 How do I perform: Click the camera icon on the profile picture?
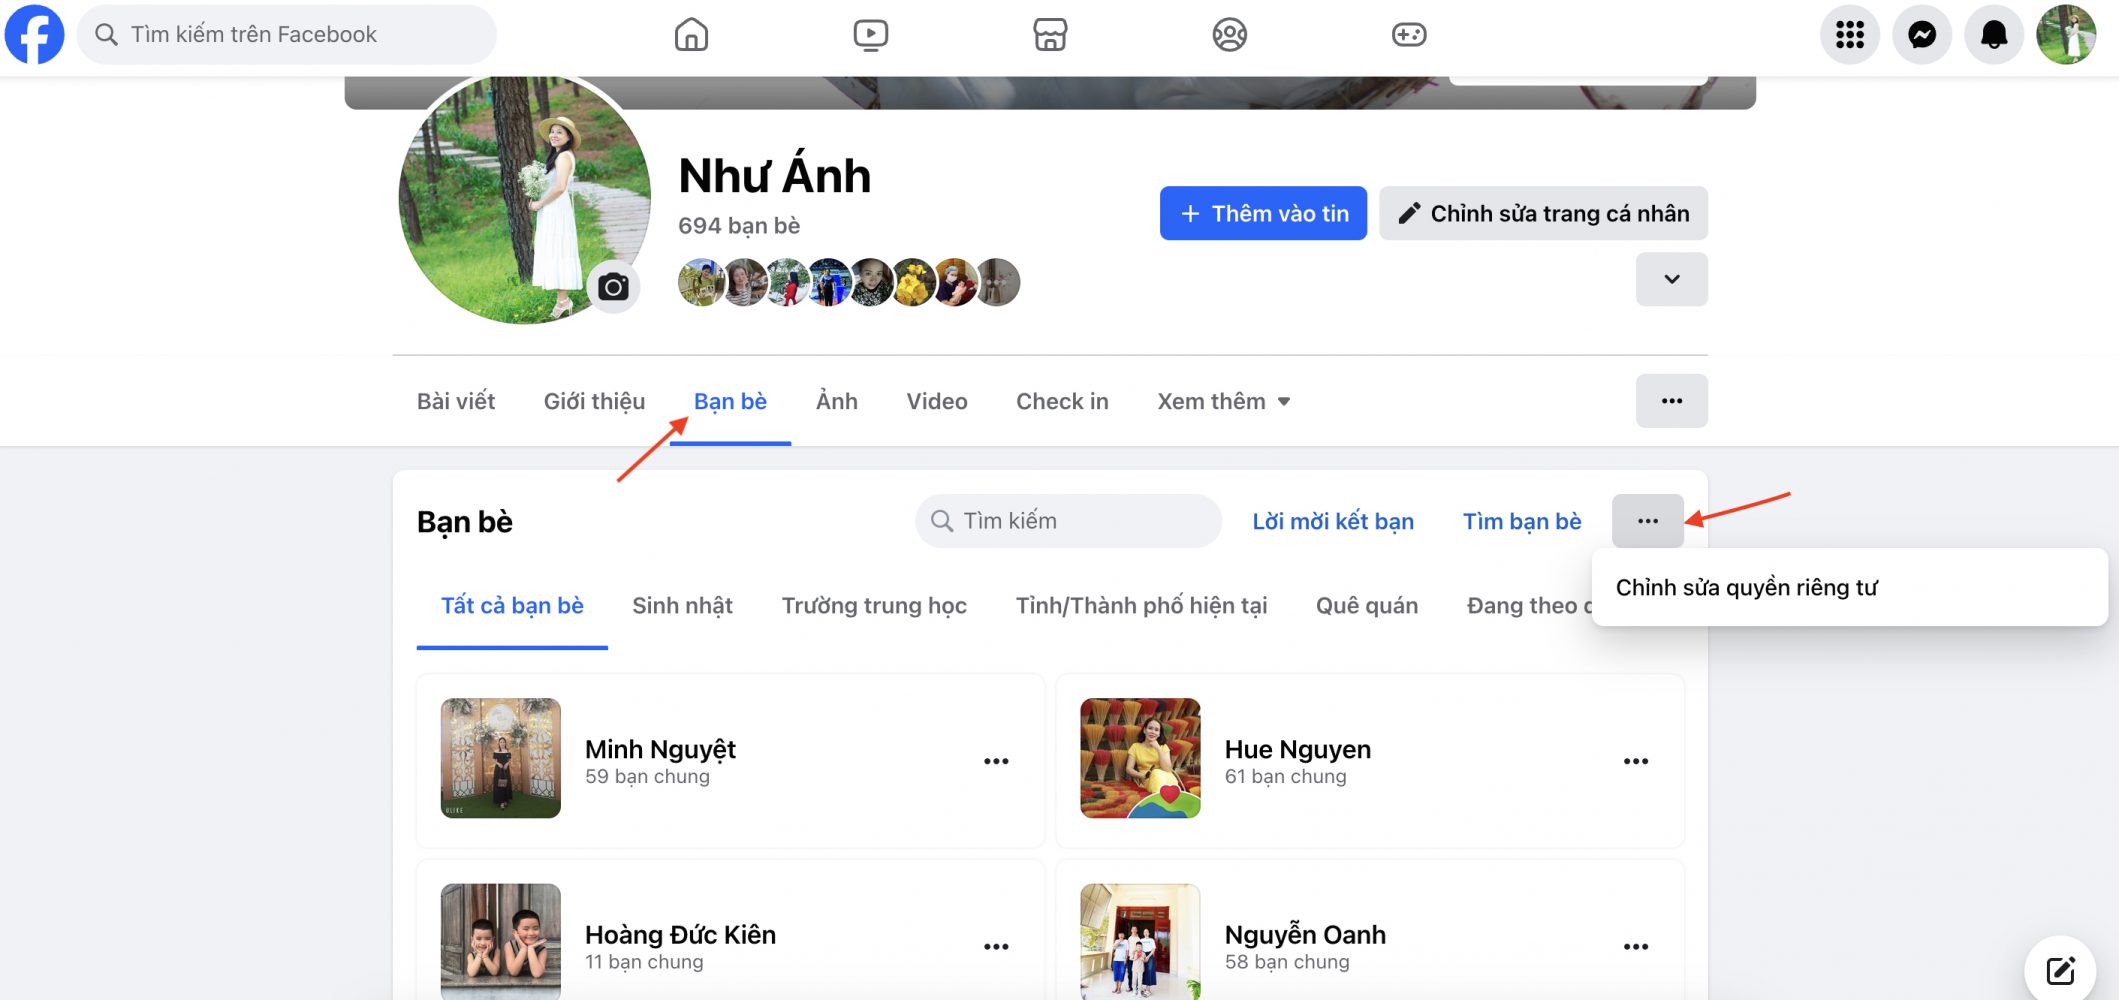click(x=614, y=286)
